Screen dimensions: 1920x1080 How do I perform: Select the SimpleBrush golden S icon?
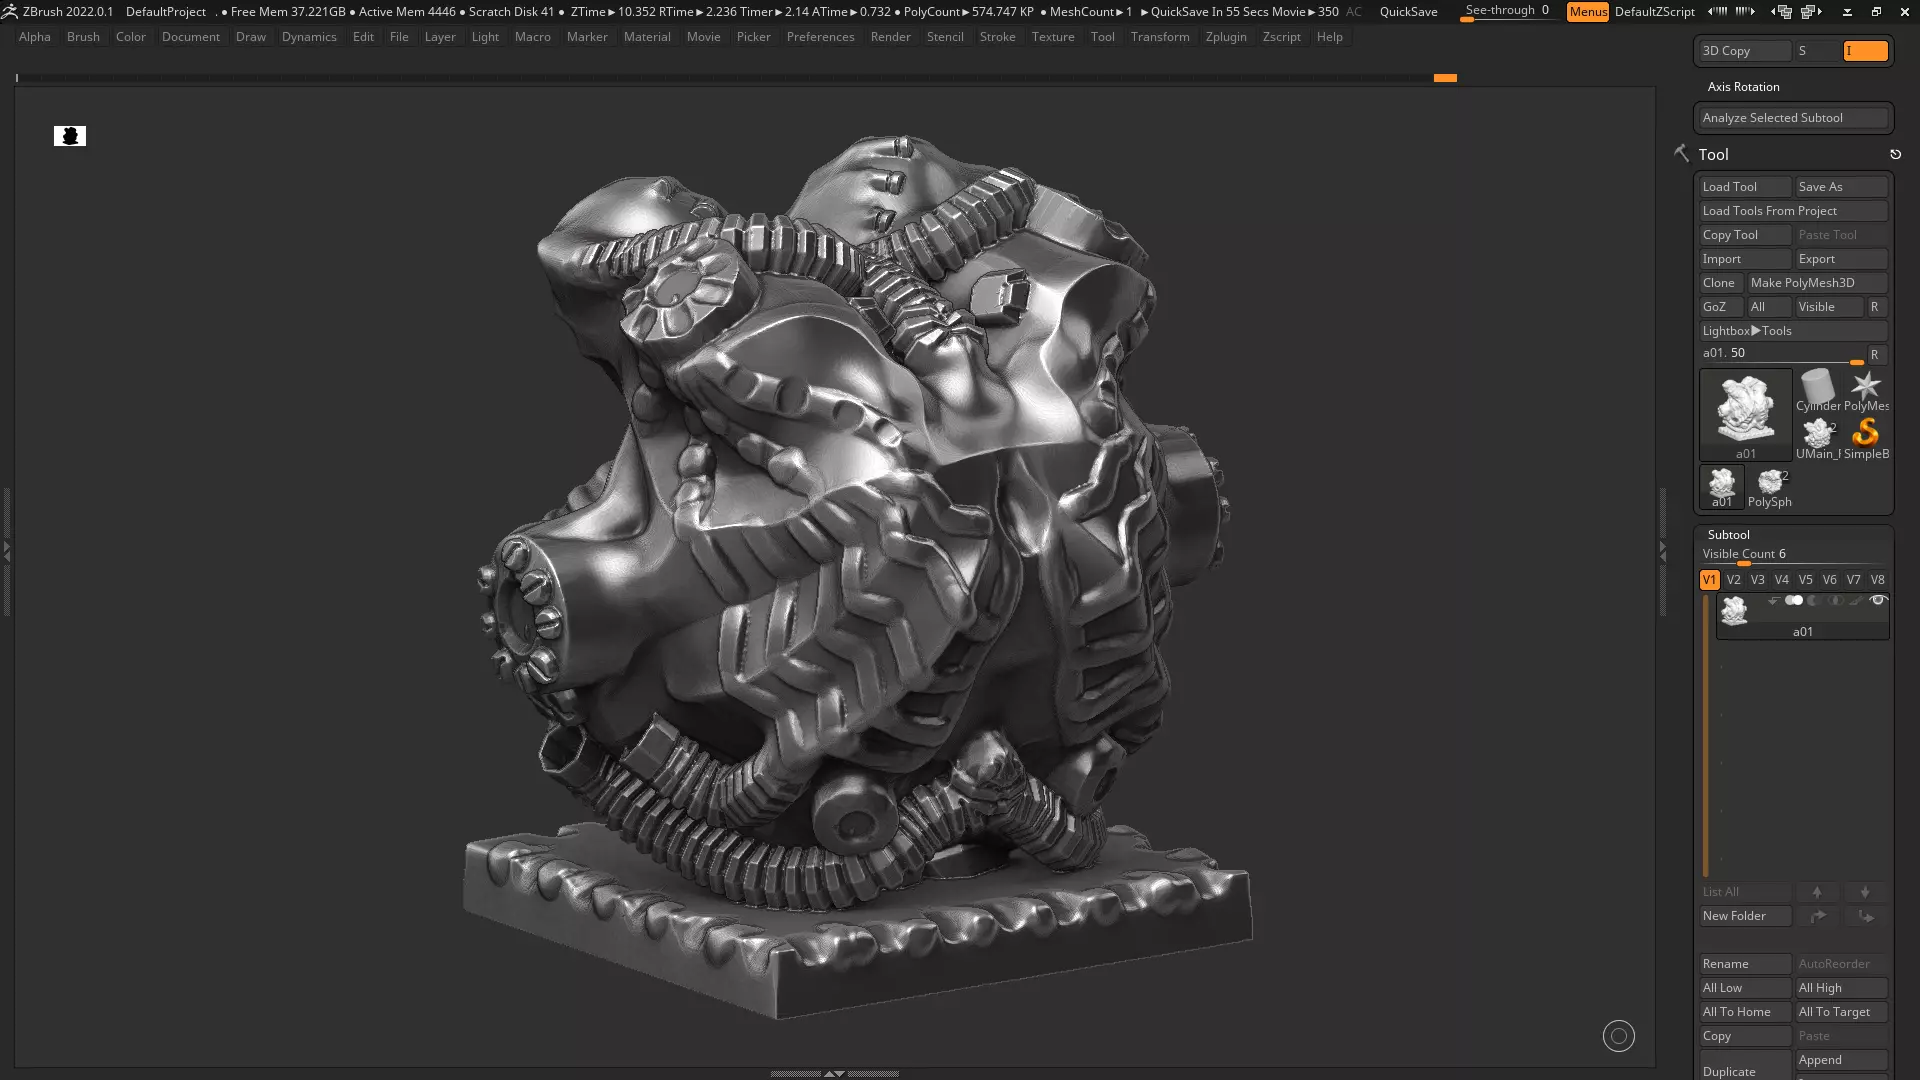1865,438
